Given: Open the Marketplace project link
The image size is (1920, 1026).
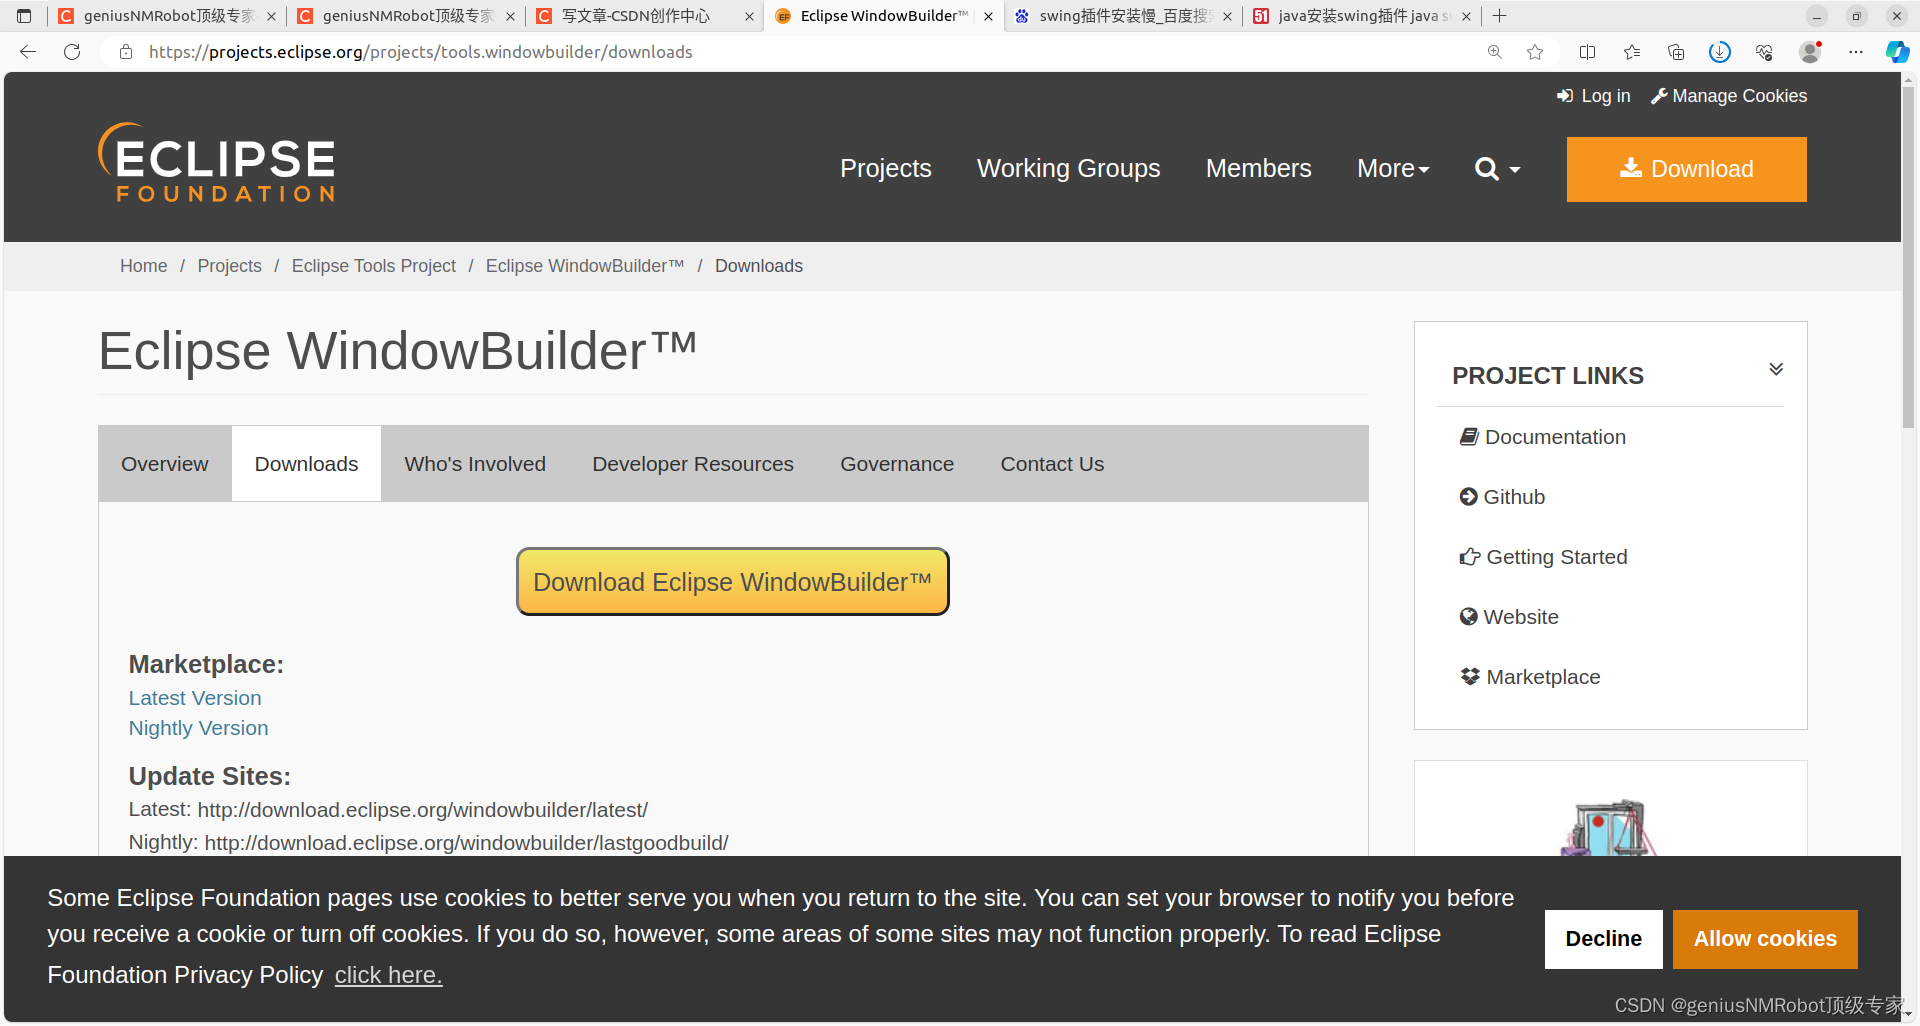Looking at the screenshot, I should pos(1543,677).
